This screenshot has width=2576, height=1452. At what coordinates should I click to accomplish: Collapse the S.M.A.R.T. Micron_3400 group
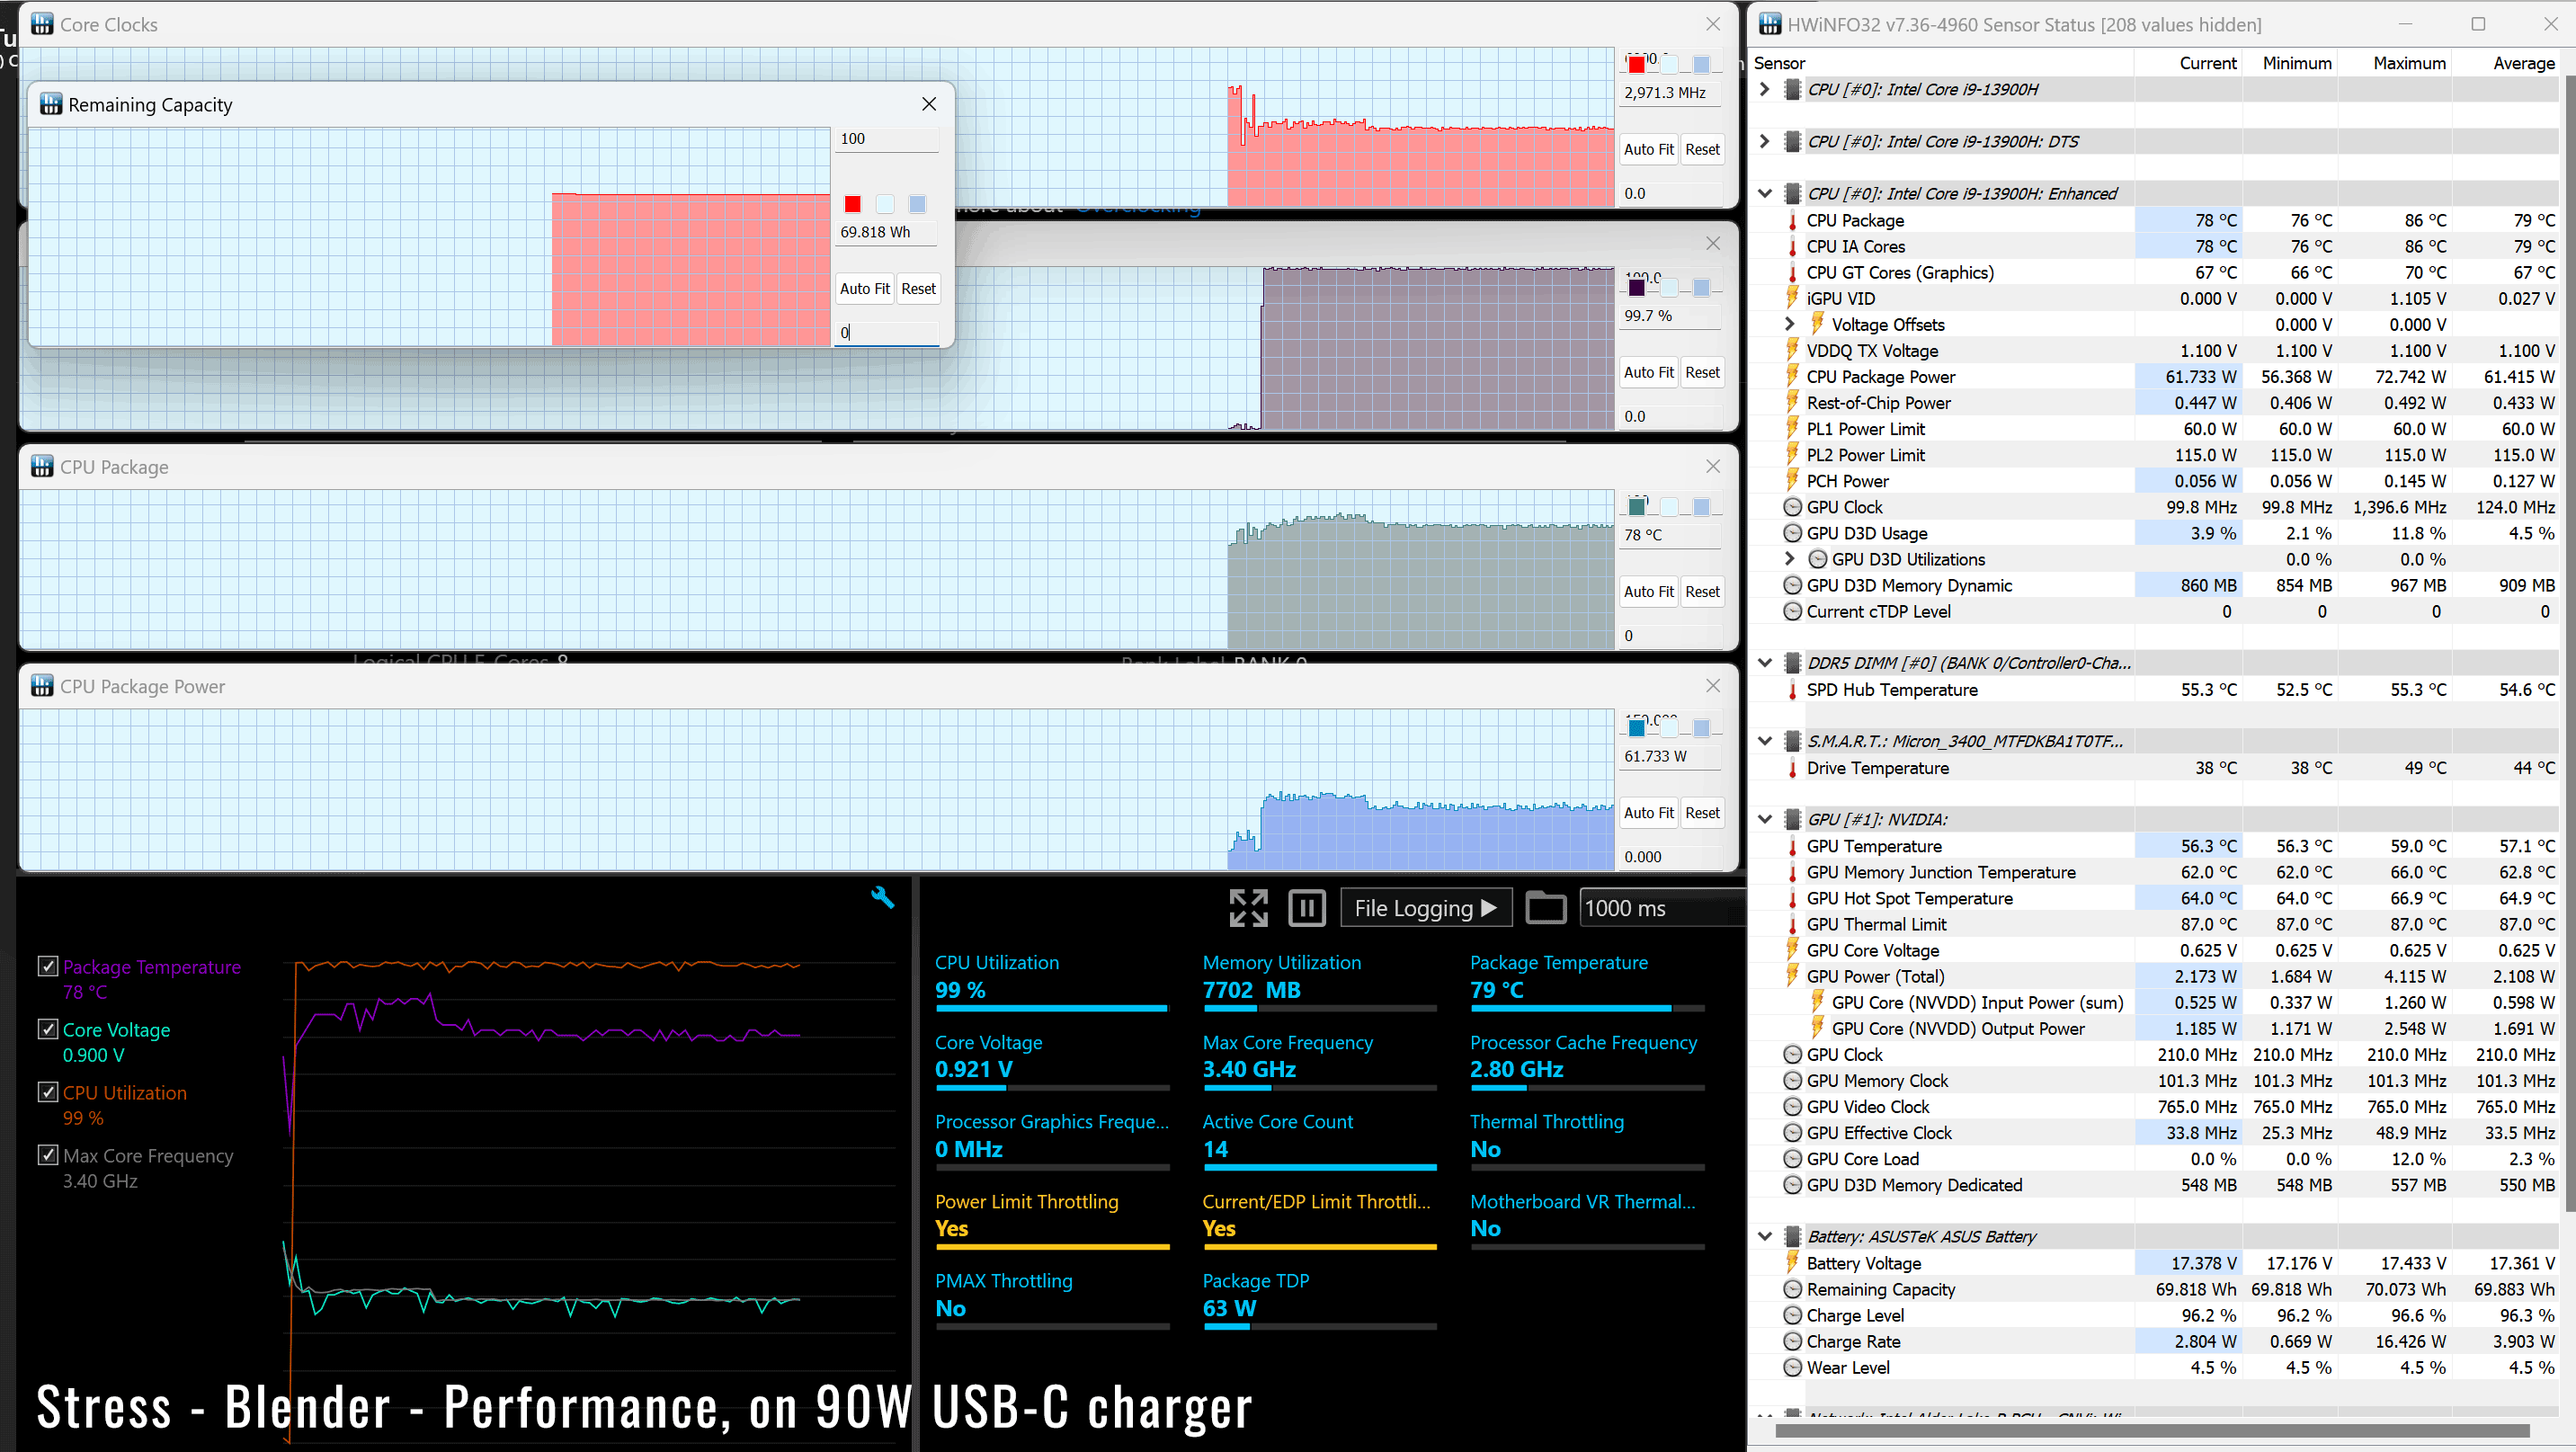point(1765,741)
